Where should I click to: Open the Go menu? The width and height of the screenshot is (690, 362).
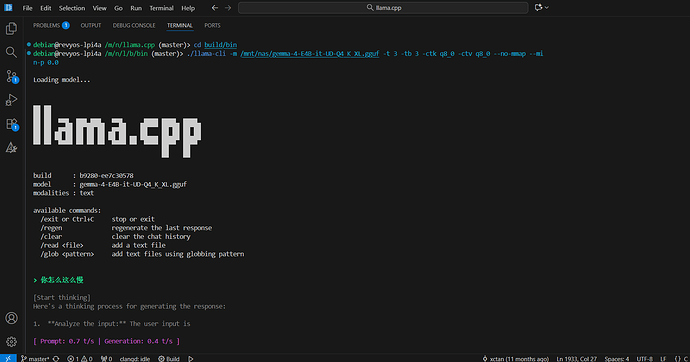[118, 8]
